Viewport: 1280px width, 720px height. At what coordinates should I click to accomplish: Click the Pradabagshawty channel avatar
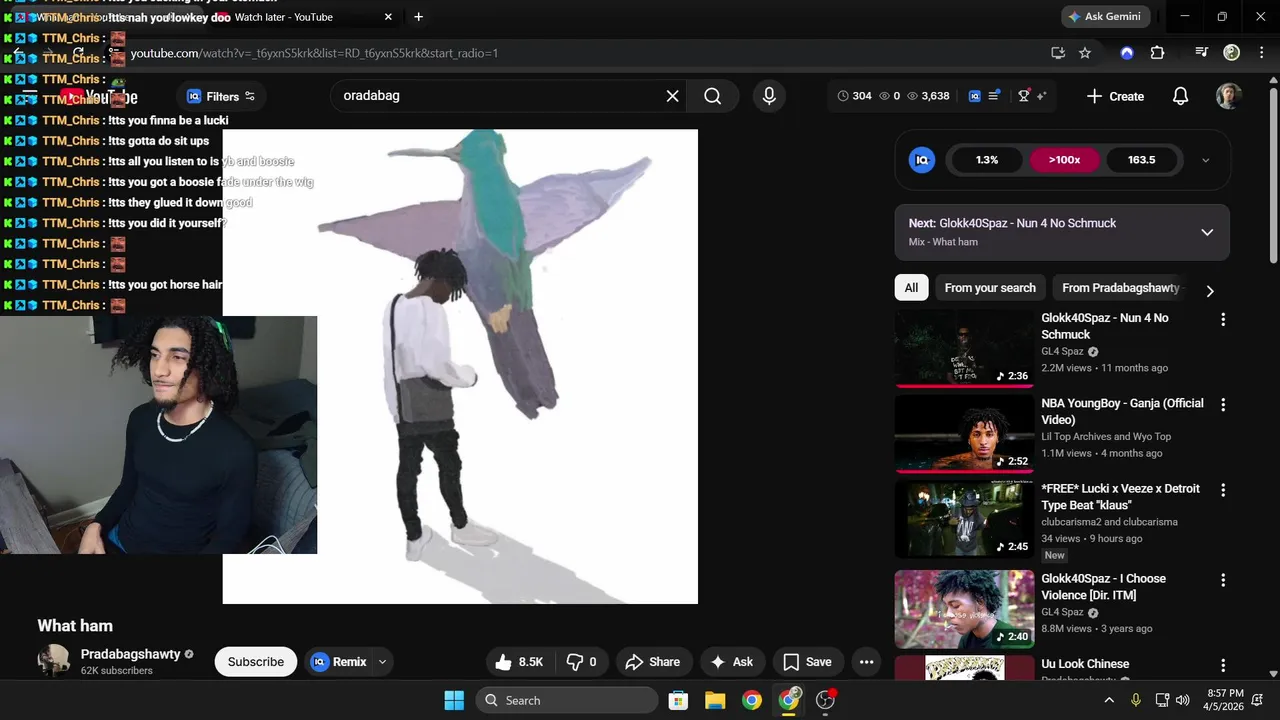[53, 661]
